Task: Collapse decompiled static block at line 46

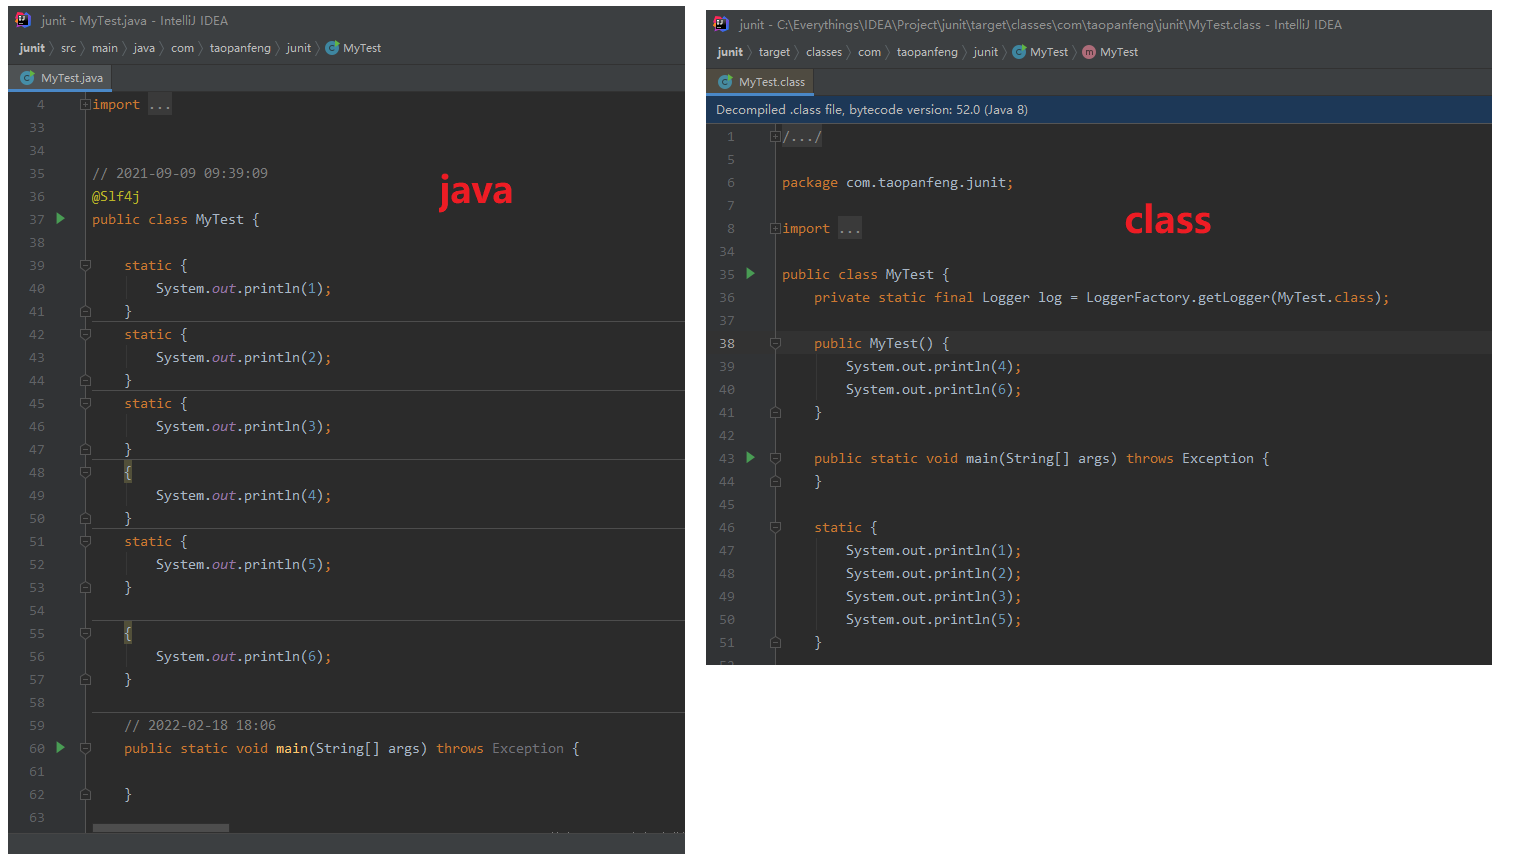Action: (x=775, y=527)
